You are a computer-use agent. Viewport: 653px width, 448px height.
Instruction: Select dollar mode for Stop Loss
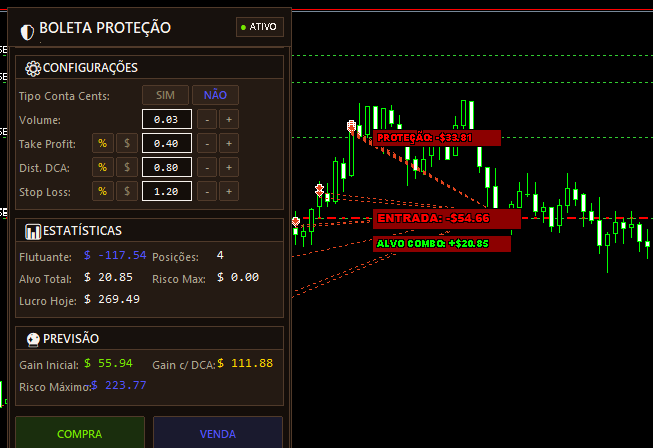pos(127,192)
